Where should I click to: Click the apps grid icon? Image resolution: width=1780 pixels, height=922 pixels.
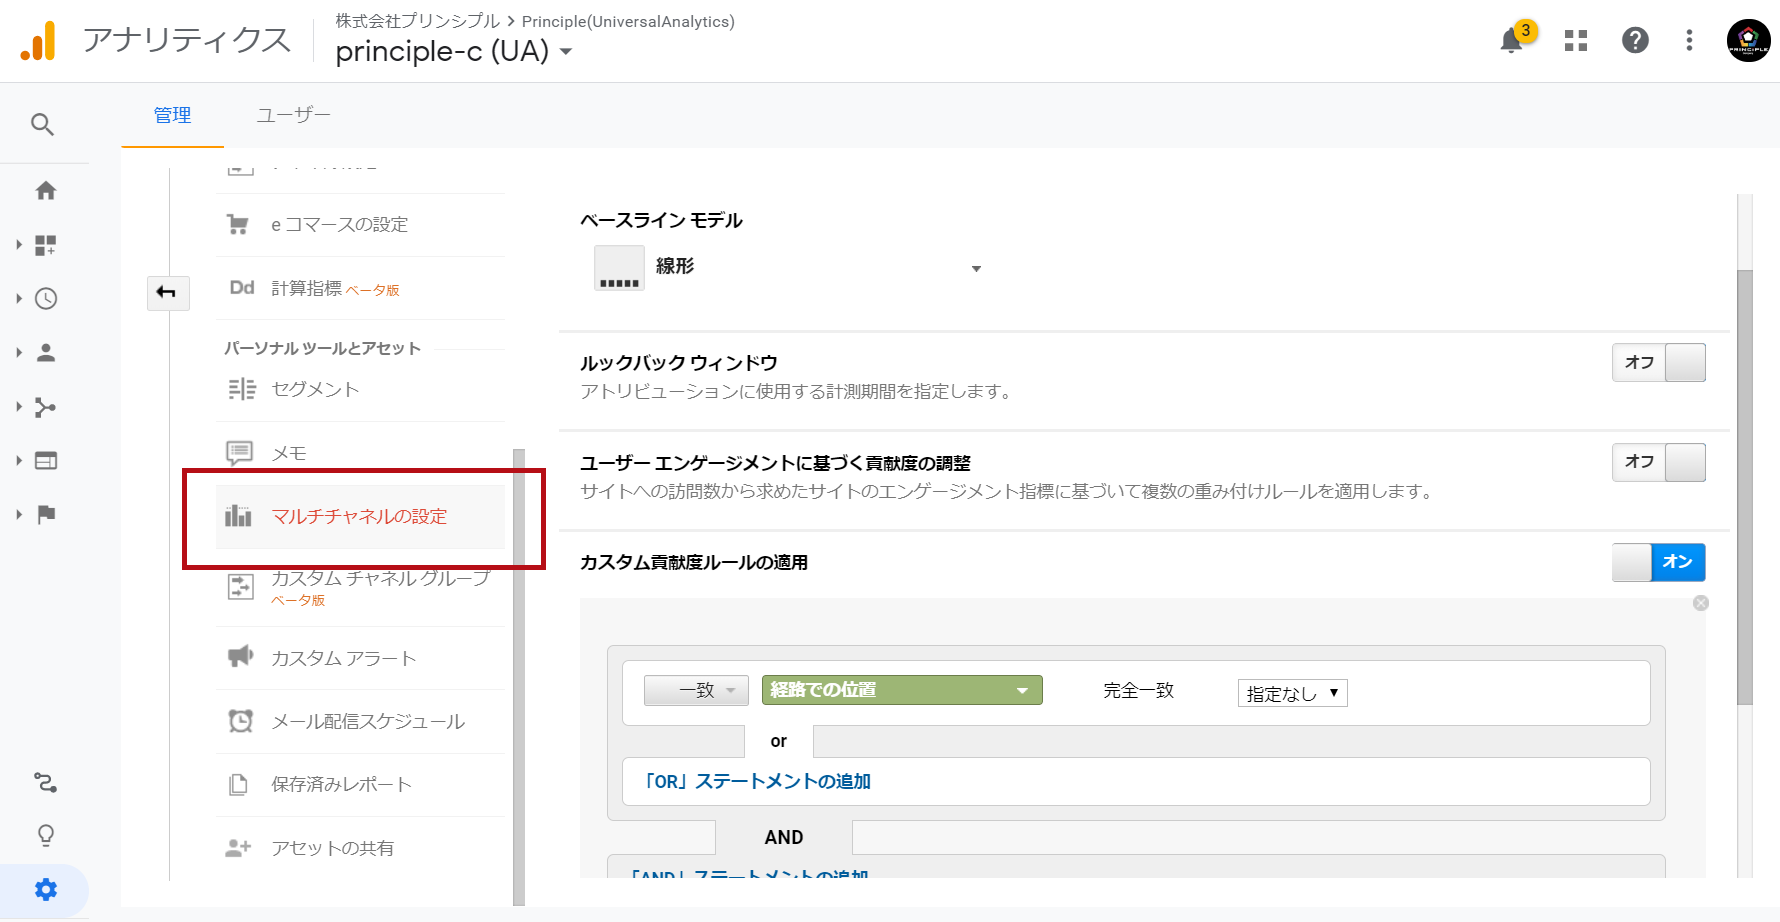pos(1576,41)
